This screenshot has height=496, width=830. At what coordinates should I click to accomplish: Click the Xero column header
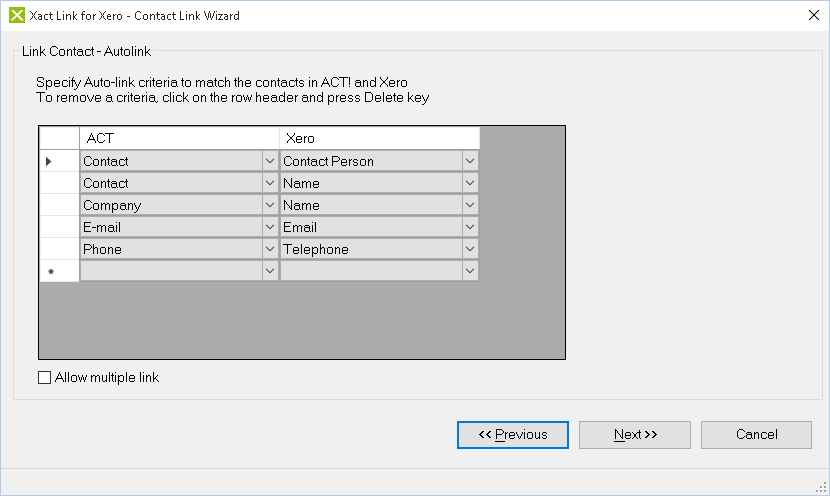point(379,138)
